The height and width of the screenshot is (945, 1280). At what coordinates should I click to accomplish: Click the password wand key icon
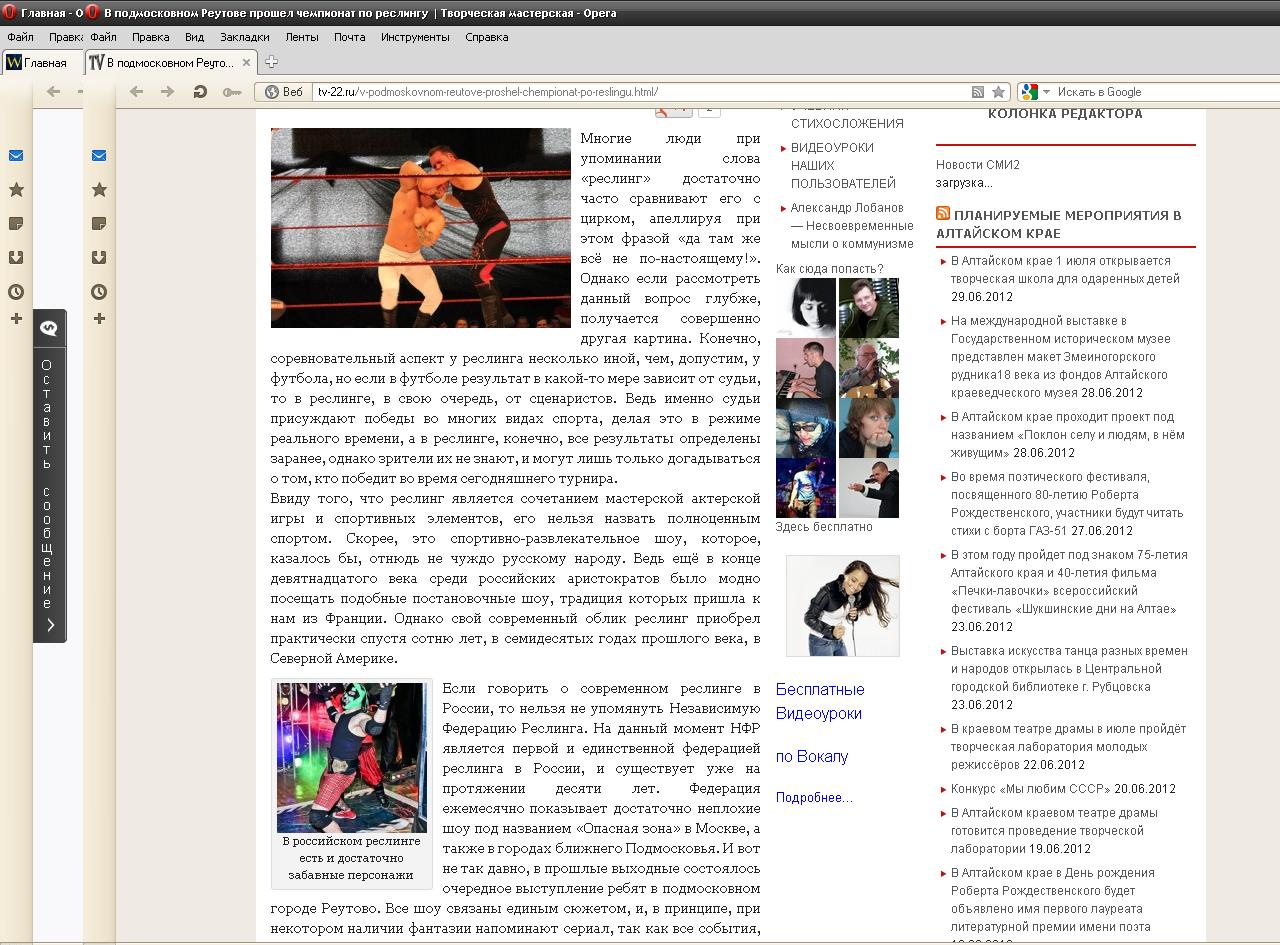tap(232, 92)
